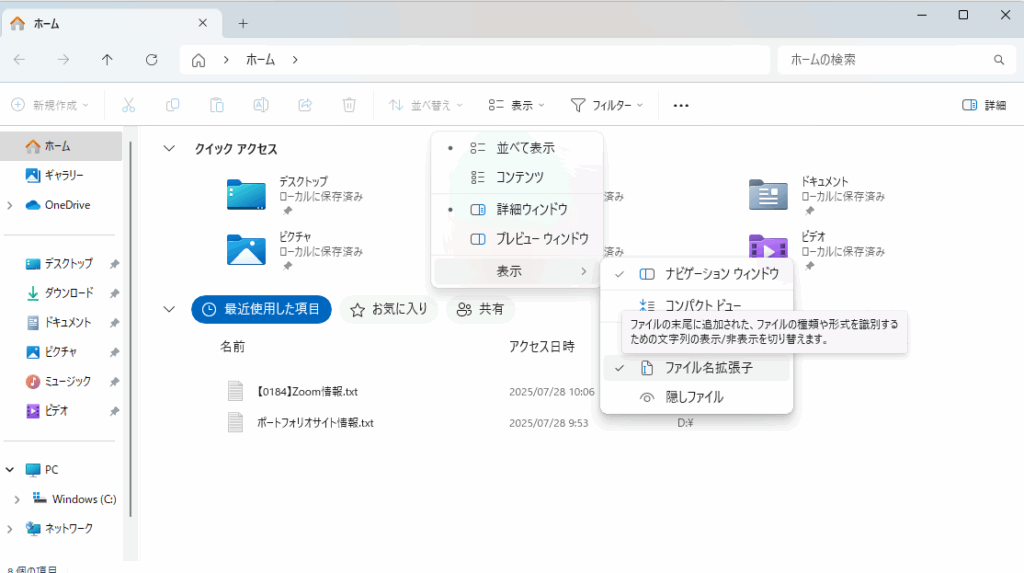Select コンテンツ in the view menu
This screenshot has height=573, width=1024.
(519, 177)
